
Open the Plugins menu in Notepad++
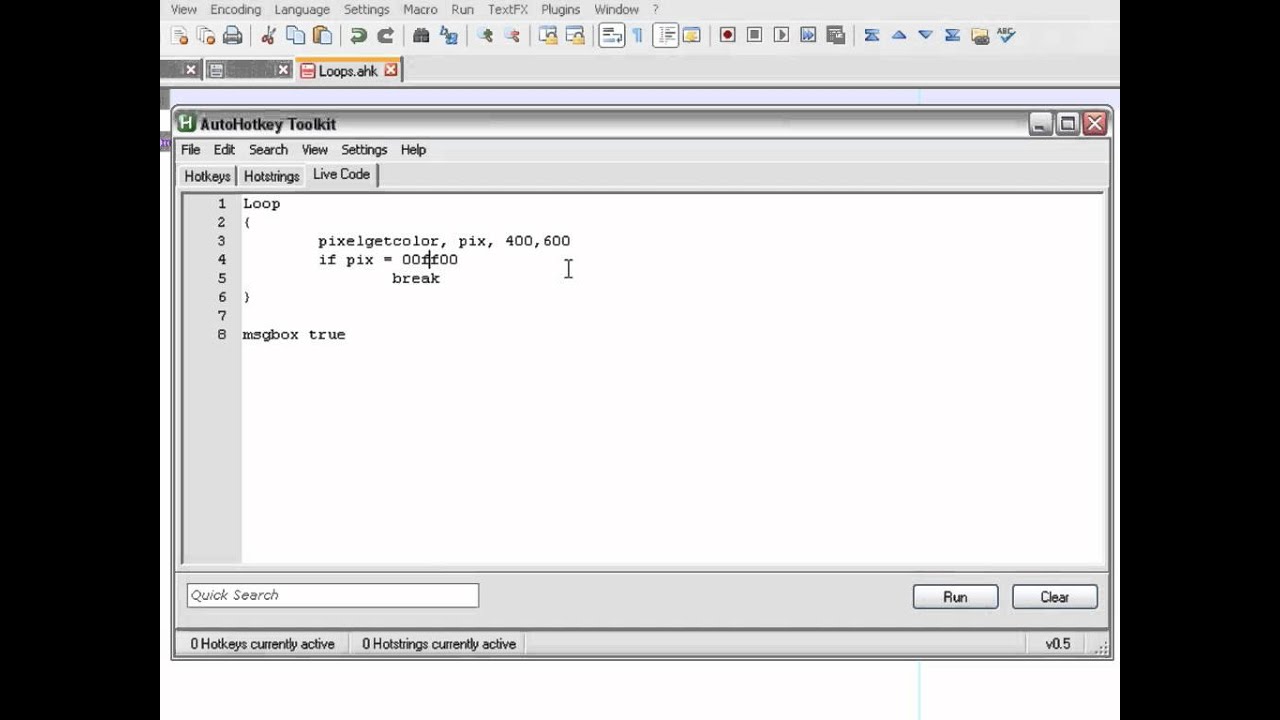click(x=560, y=9)
